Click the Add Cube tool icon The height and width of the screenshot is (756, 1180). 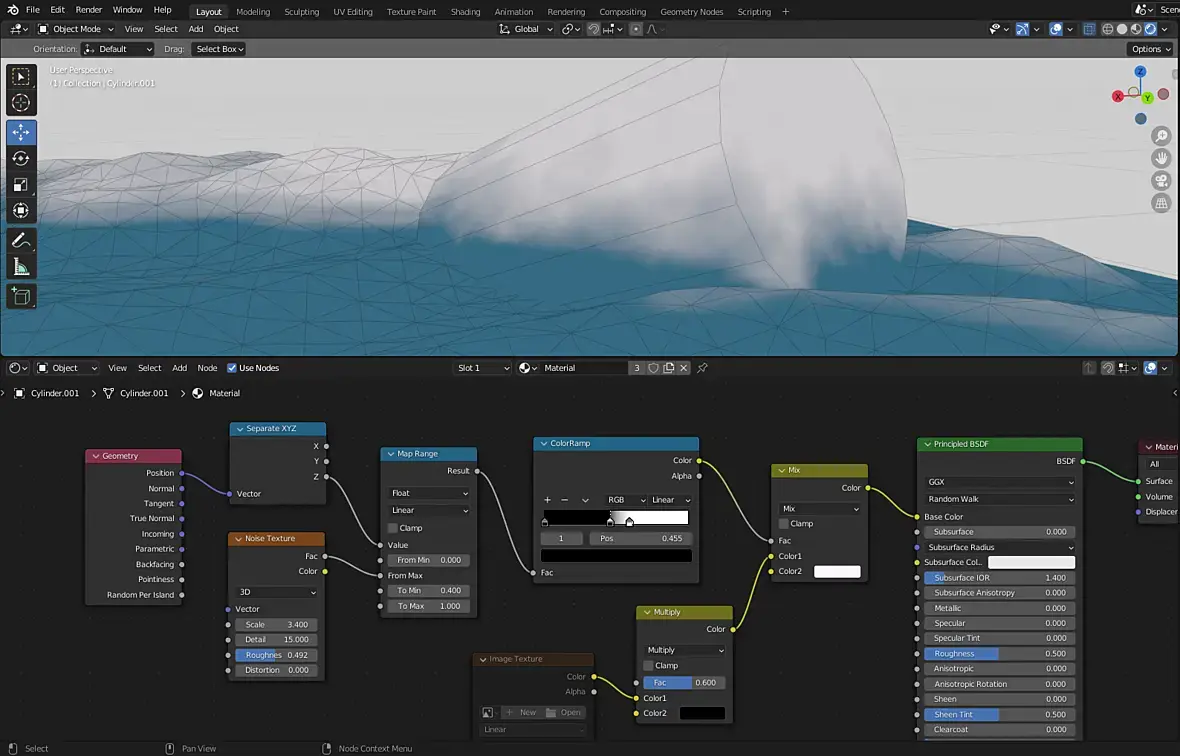[21, 296]
